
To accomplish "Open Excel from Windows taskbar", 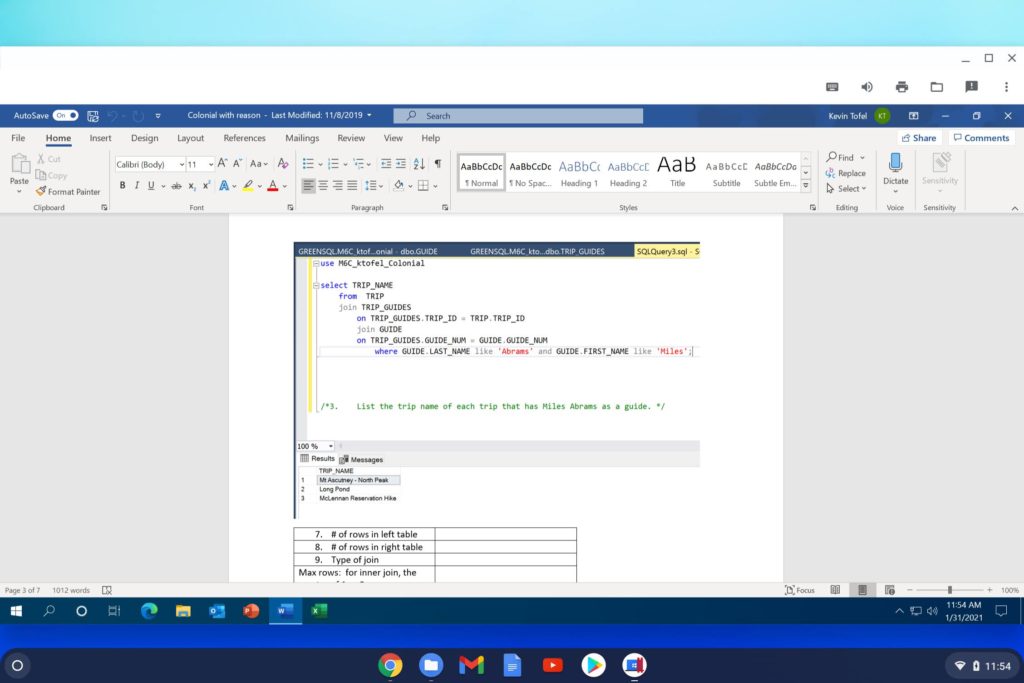I will pyautogui.click(x=319, y=611).
